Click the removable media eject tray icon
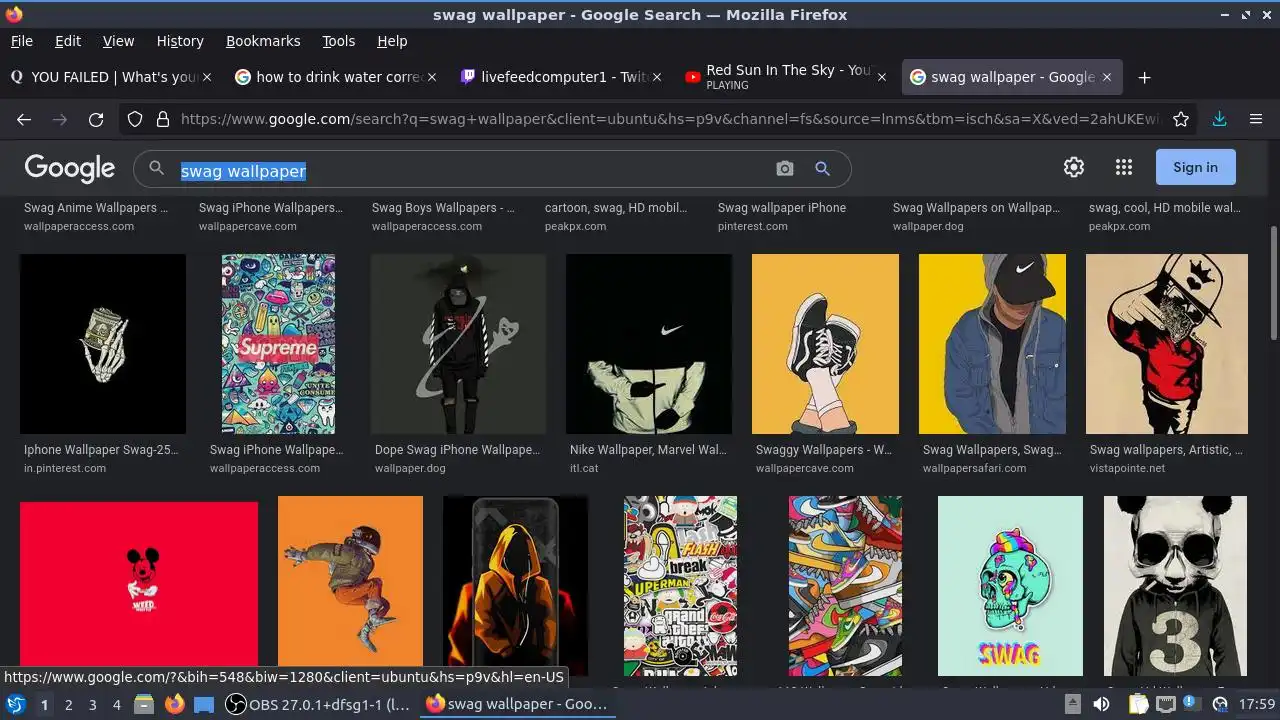The image size is (1280, 720). click(1072, 704)
